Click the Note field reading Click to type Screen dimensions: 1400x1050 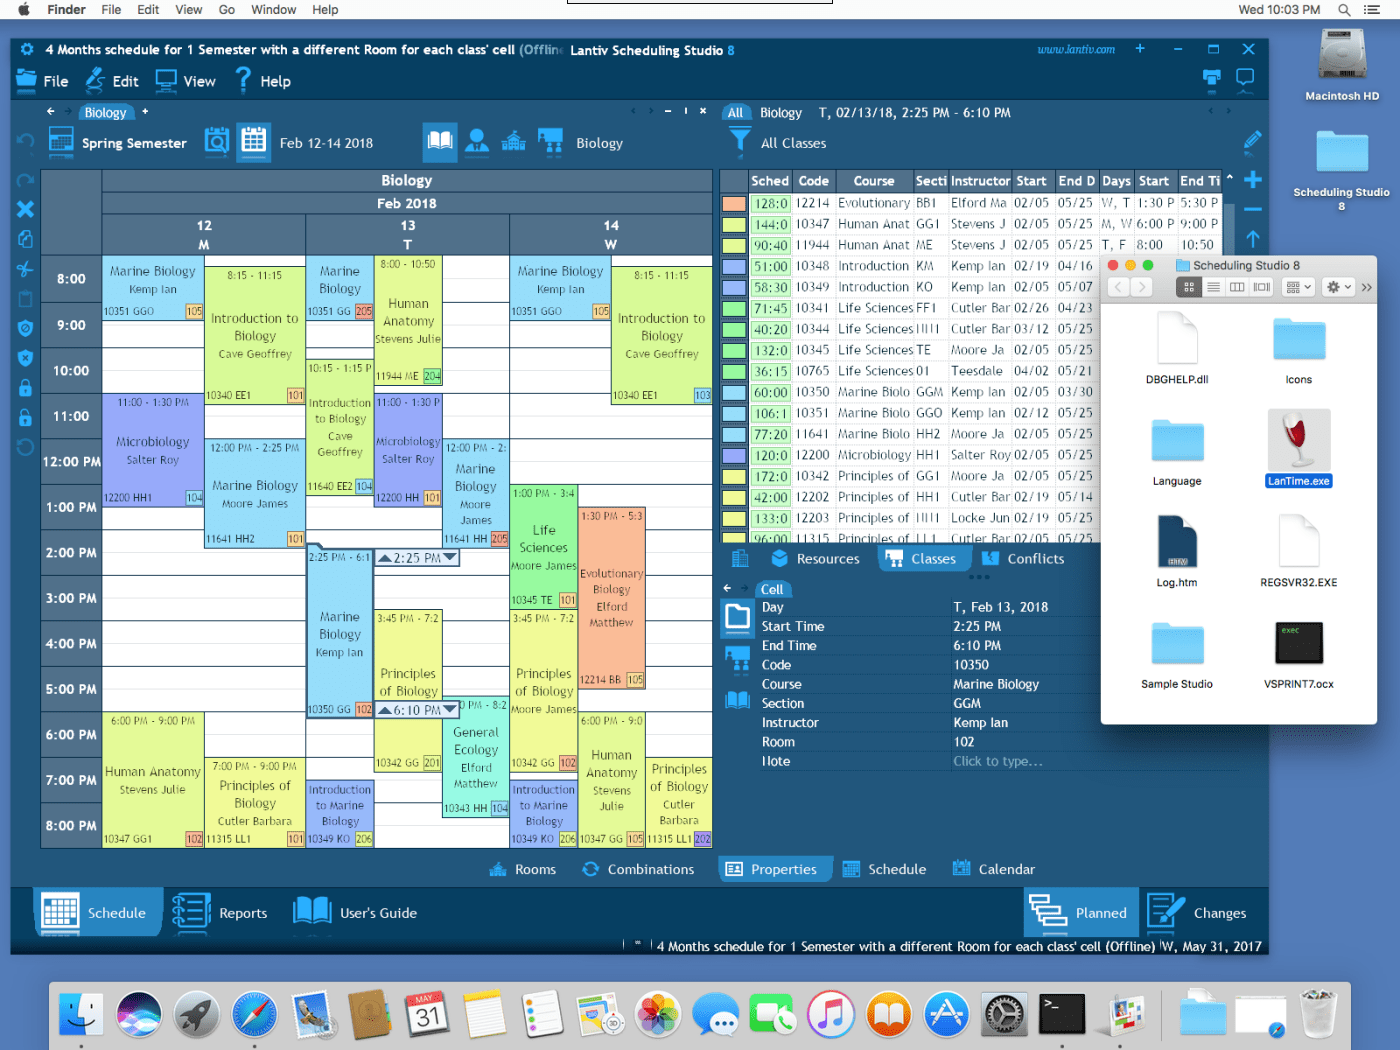pos(998,761)
